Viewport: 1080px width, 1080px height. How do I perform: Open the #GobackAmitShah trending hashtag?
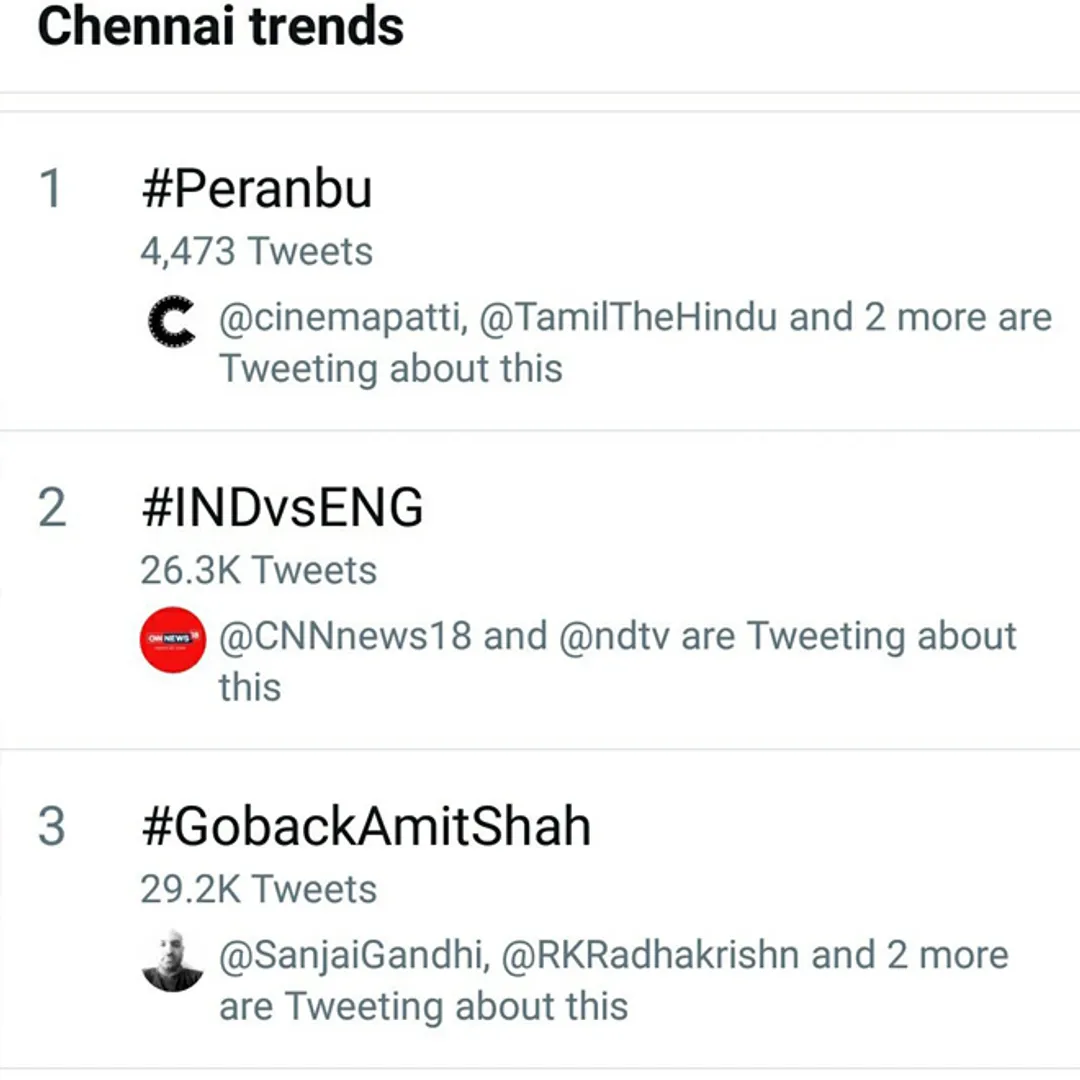[x=366, y=826]
